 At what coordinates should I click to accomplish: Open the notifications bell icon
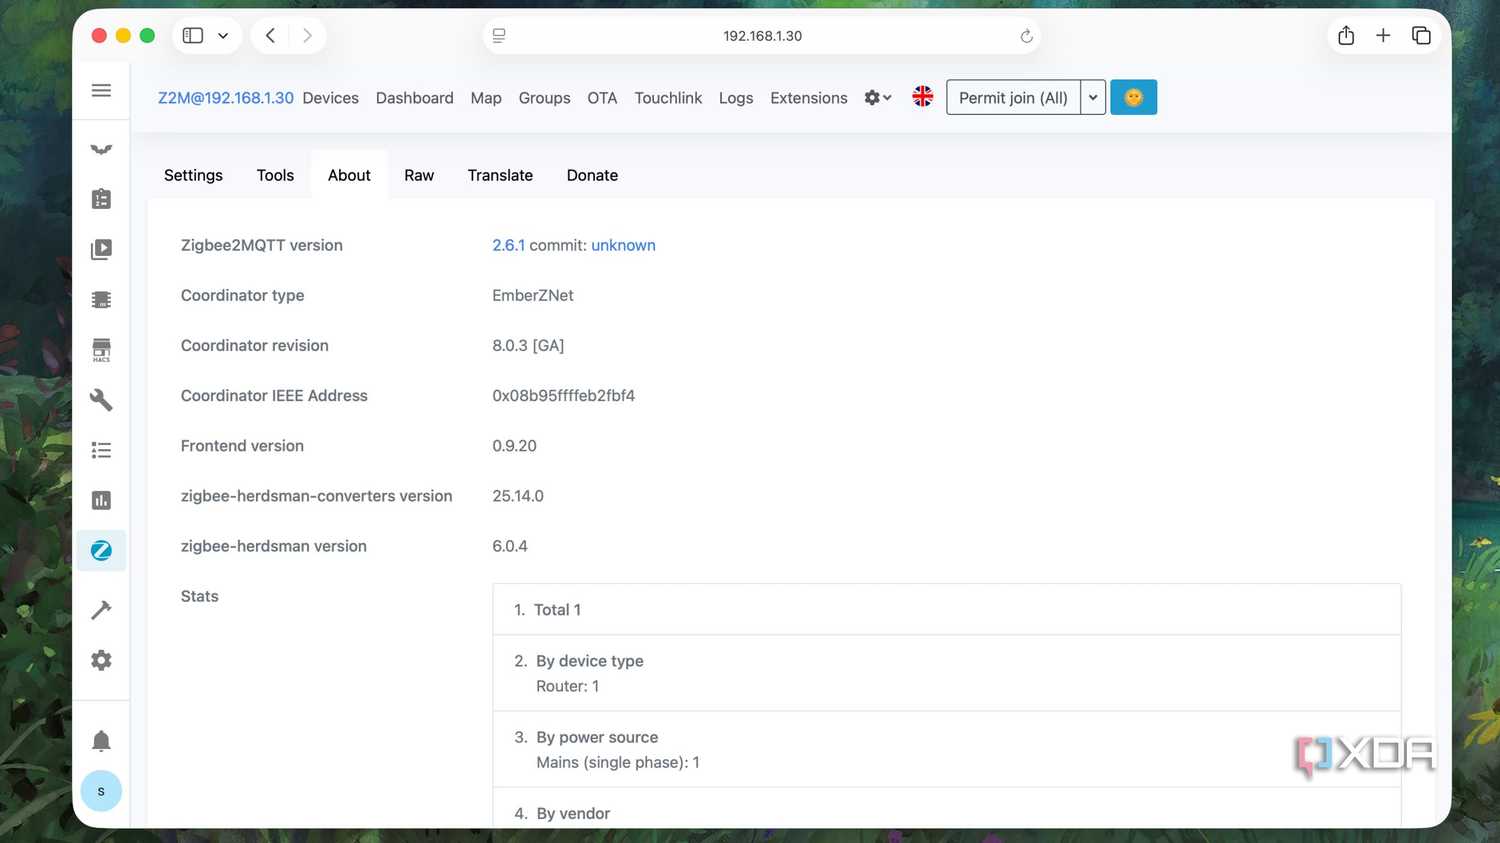(x=101, y=741)
